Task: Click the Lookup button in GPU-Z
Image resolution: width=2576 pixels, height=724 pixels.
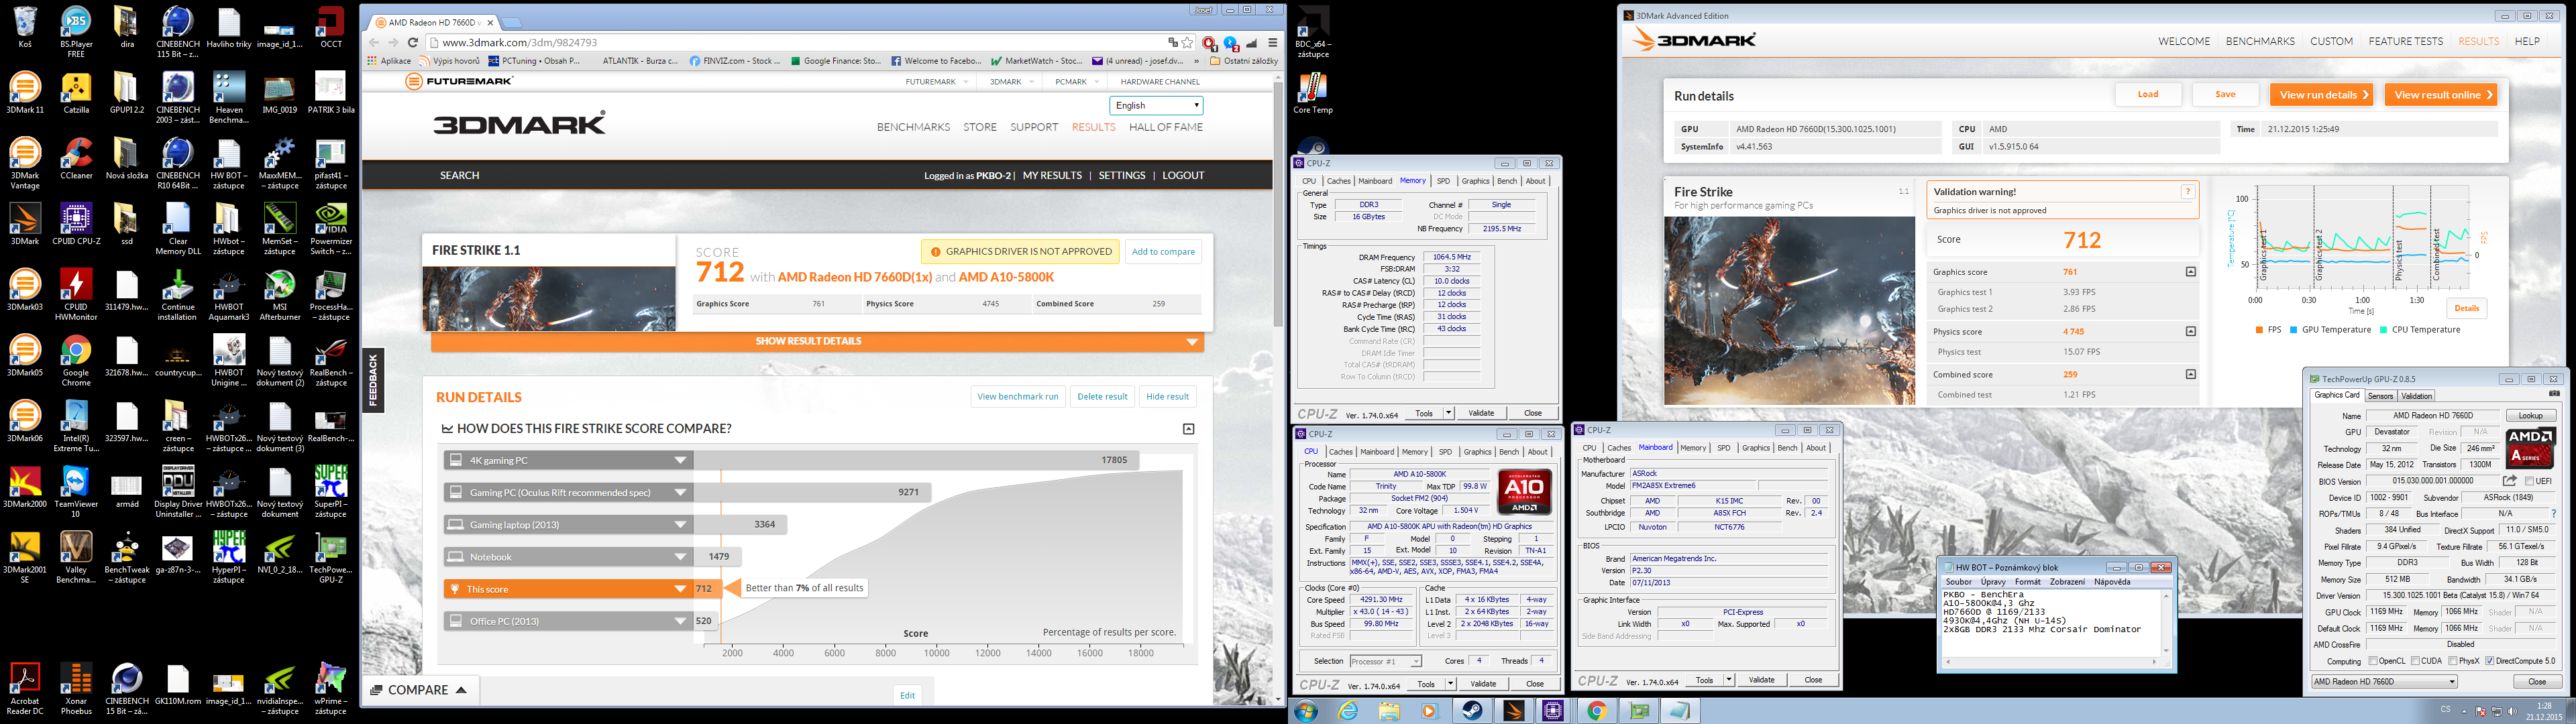Action: pyautogui.click(x=2531, y=416)
